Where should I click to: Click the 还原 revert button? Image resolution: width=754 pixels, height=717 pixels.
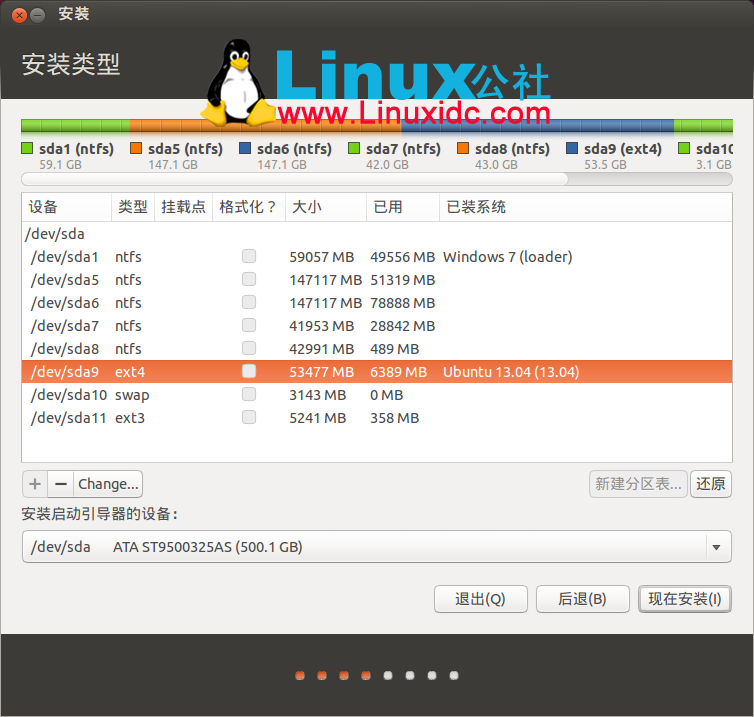[711, 484]
